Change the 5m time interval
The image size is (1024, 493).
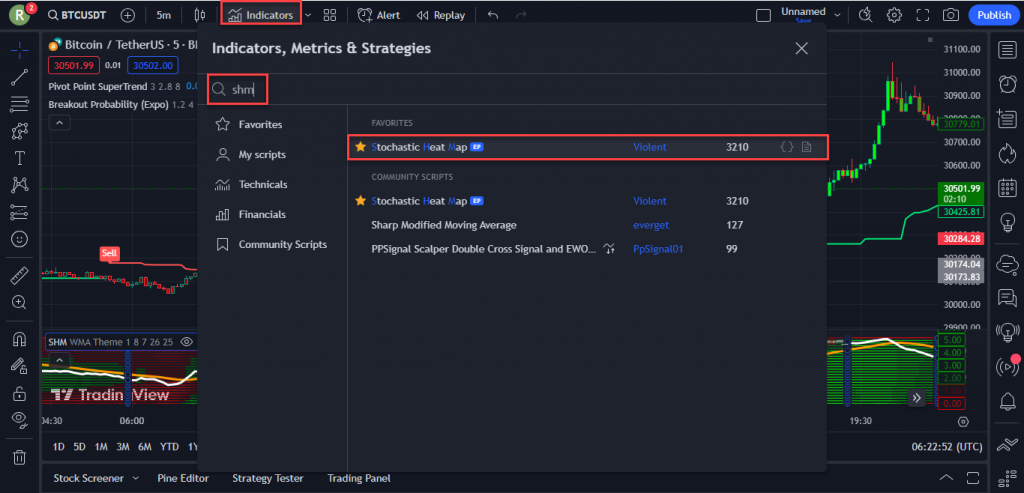click(x=164, y=15)
